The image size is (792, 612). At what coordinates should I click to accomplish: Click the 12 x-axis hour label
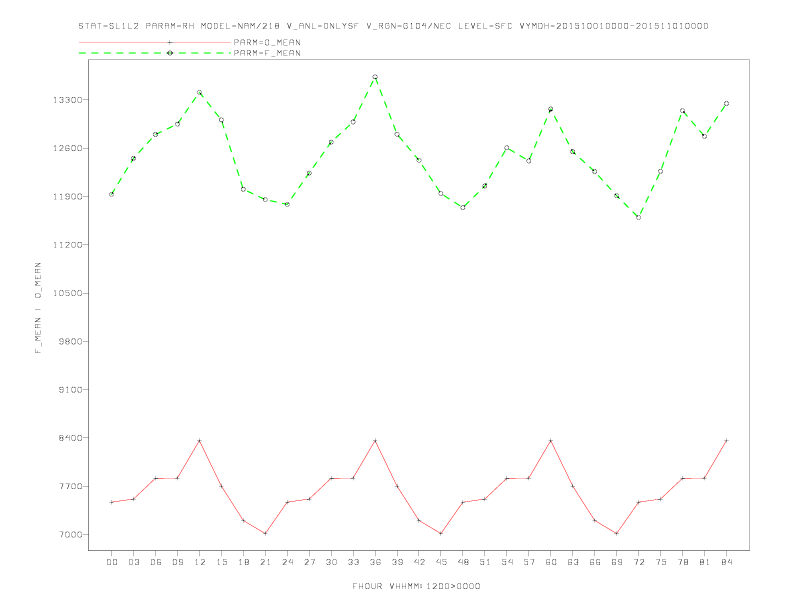(x=200, y=562)
